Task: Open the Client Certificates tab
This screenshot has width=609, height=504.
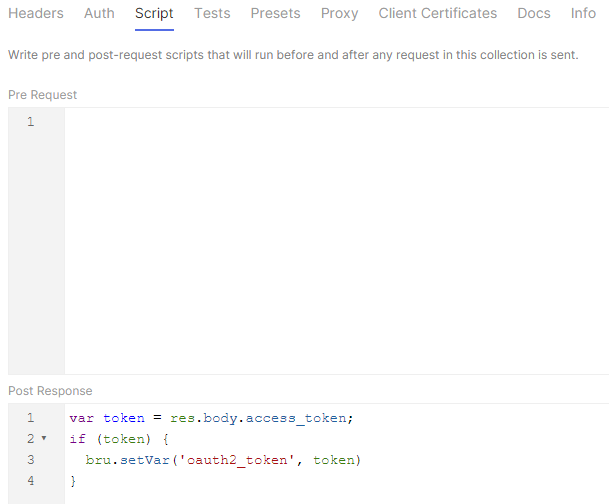Action: tap(437, 14)
